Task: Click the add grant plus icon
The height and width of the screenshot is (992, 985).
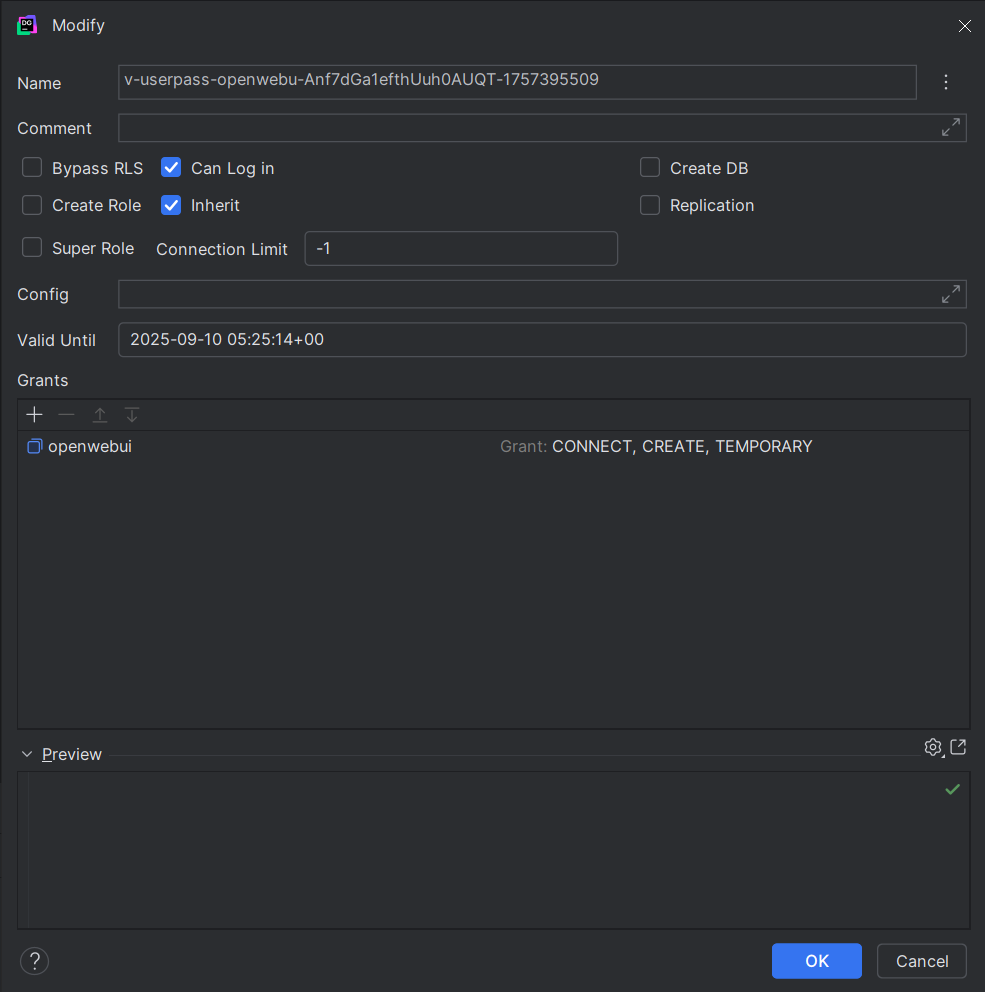Action: click(34, 415)
